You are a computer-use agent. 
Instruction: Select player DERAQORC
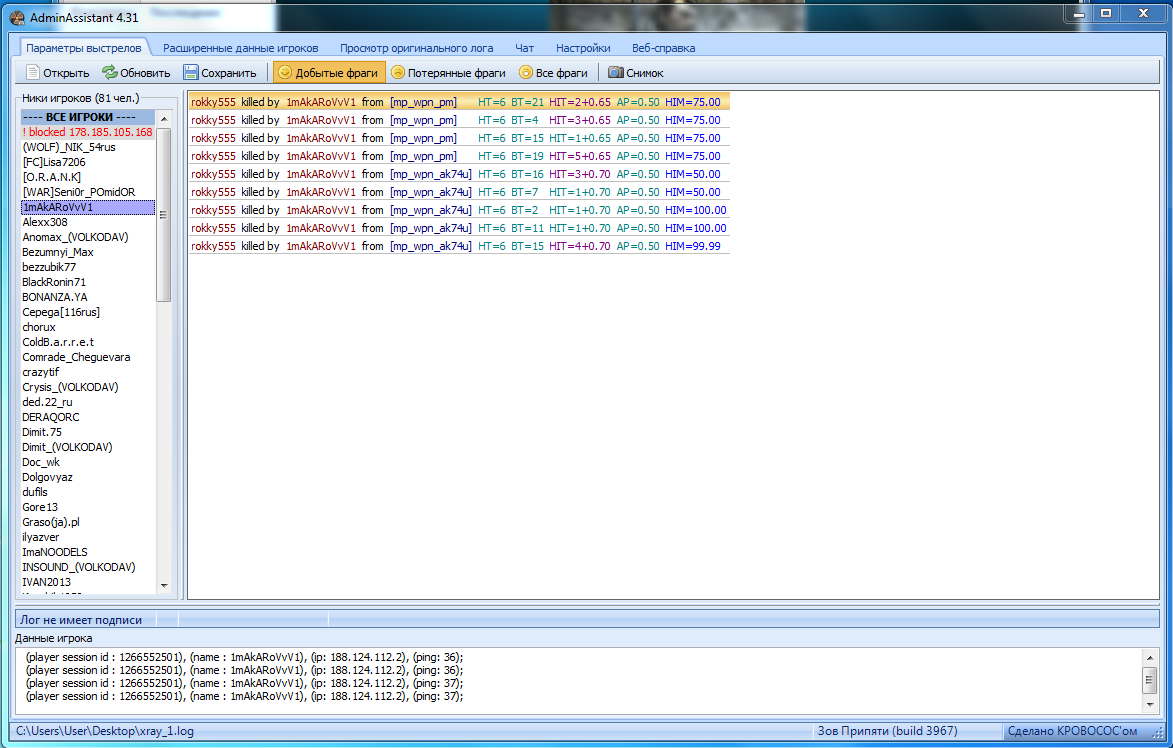[88, 417]
